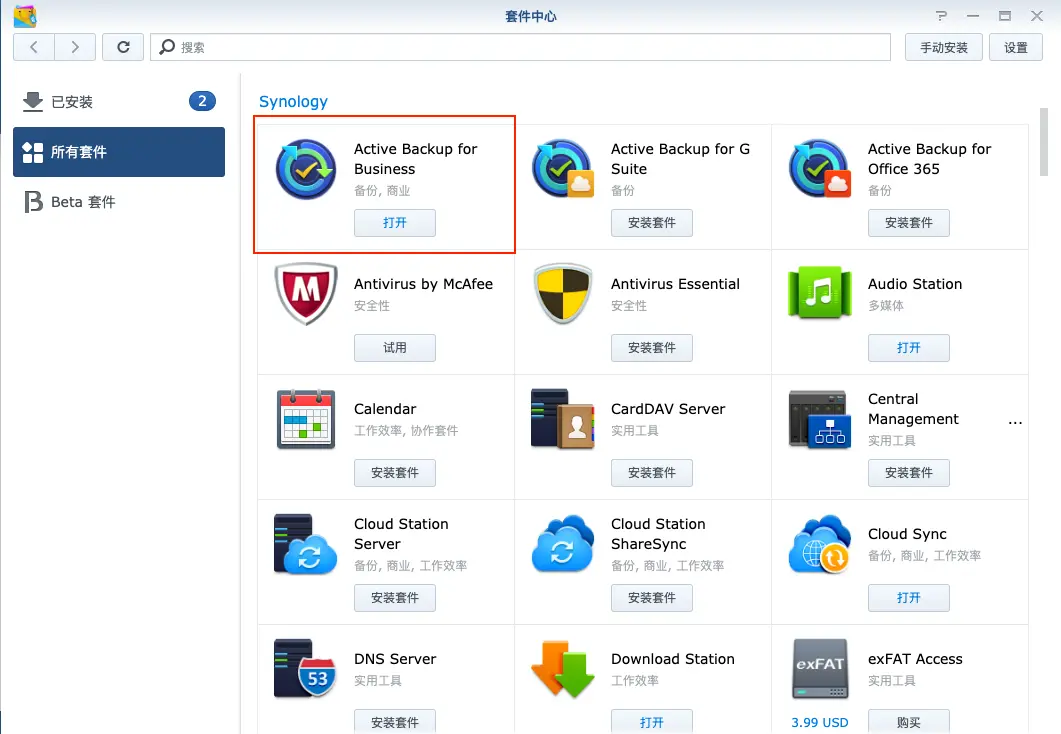
Task: Click the Synology section heading
Action: coord(293,101)
